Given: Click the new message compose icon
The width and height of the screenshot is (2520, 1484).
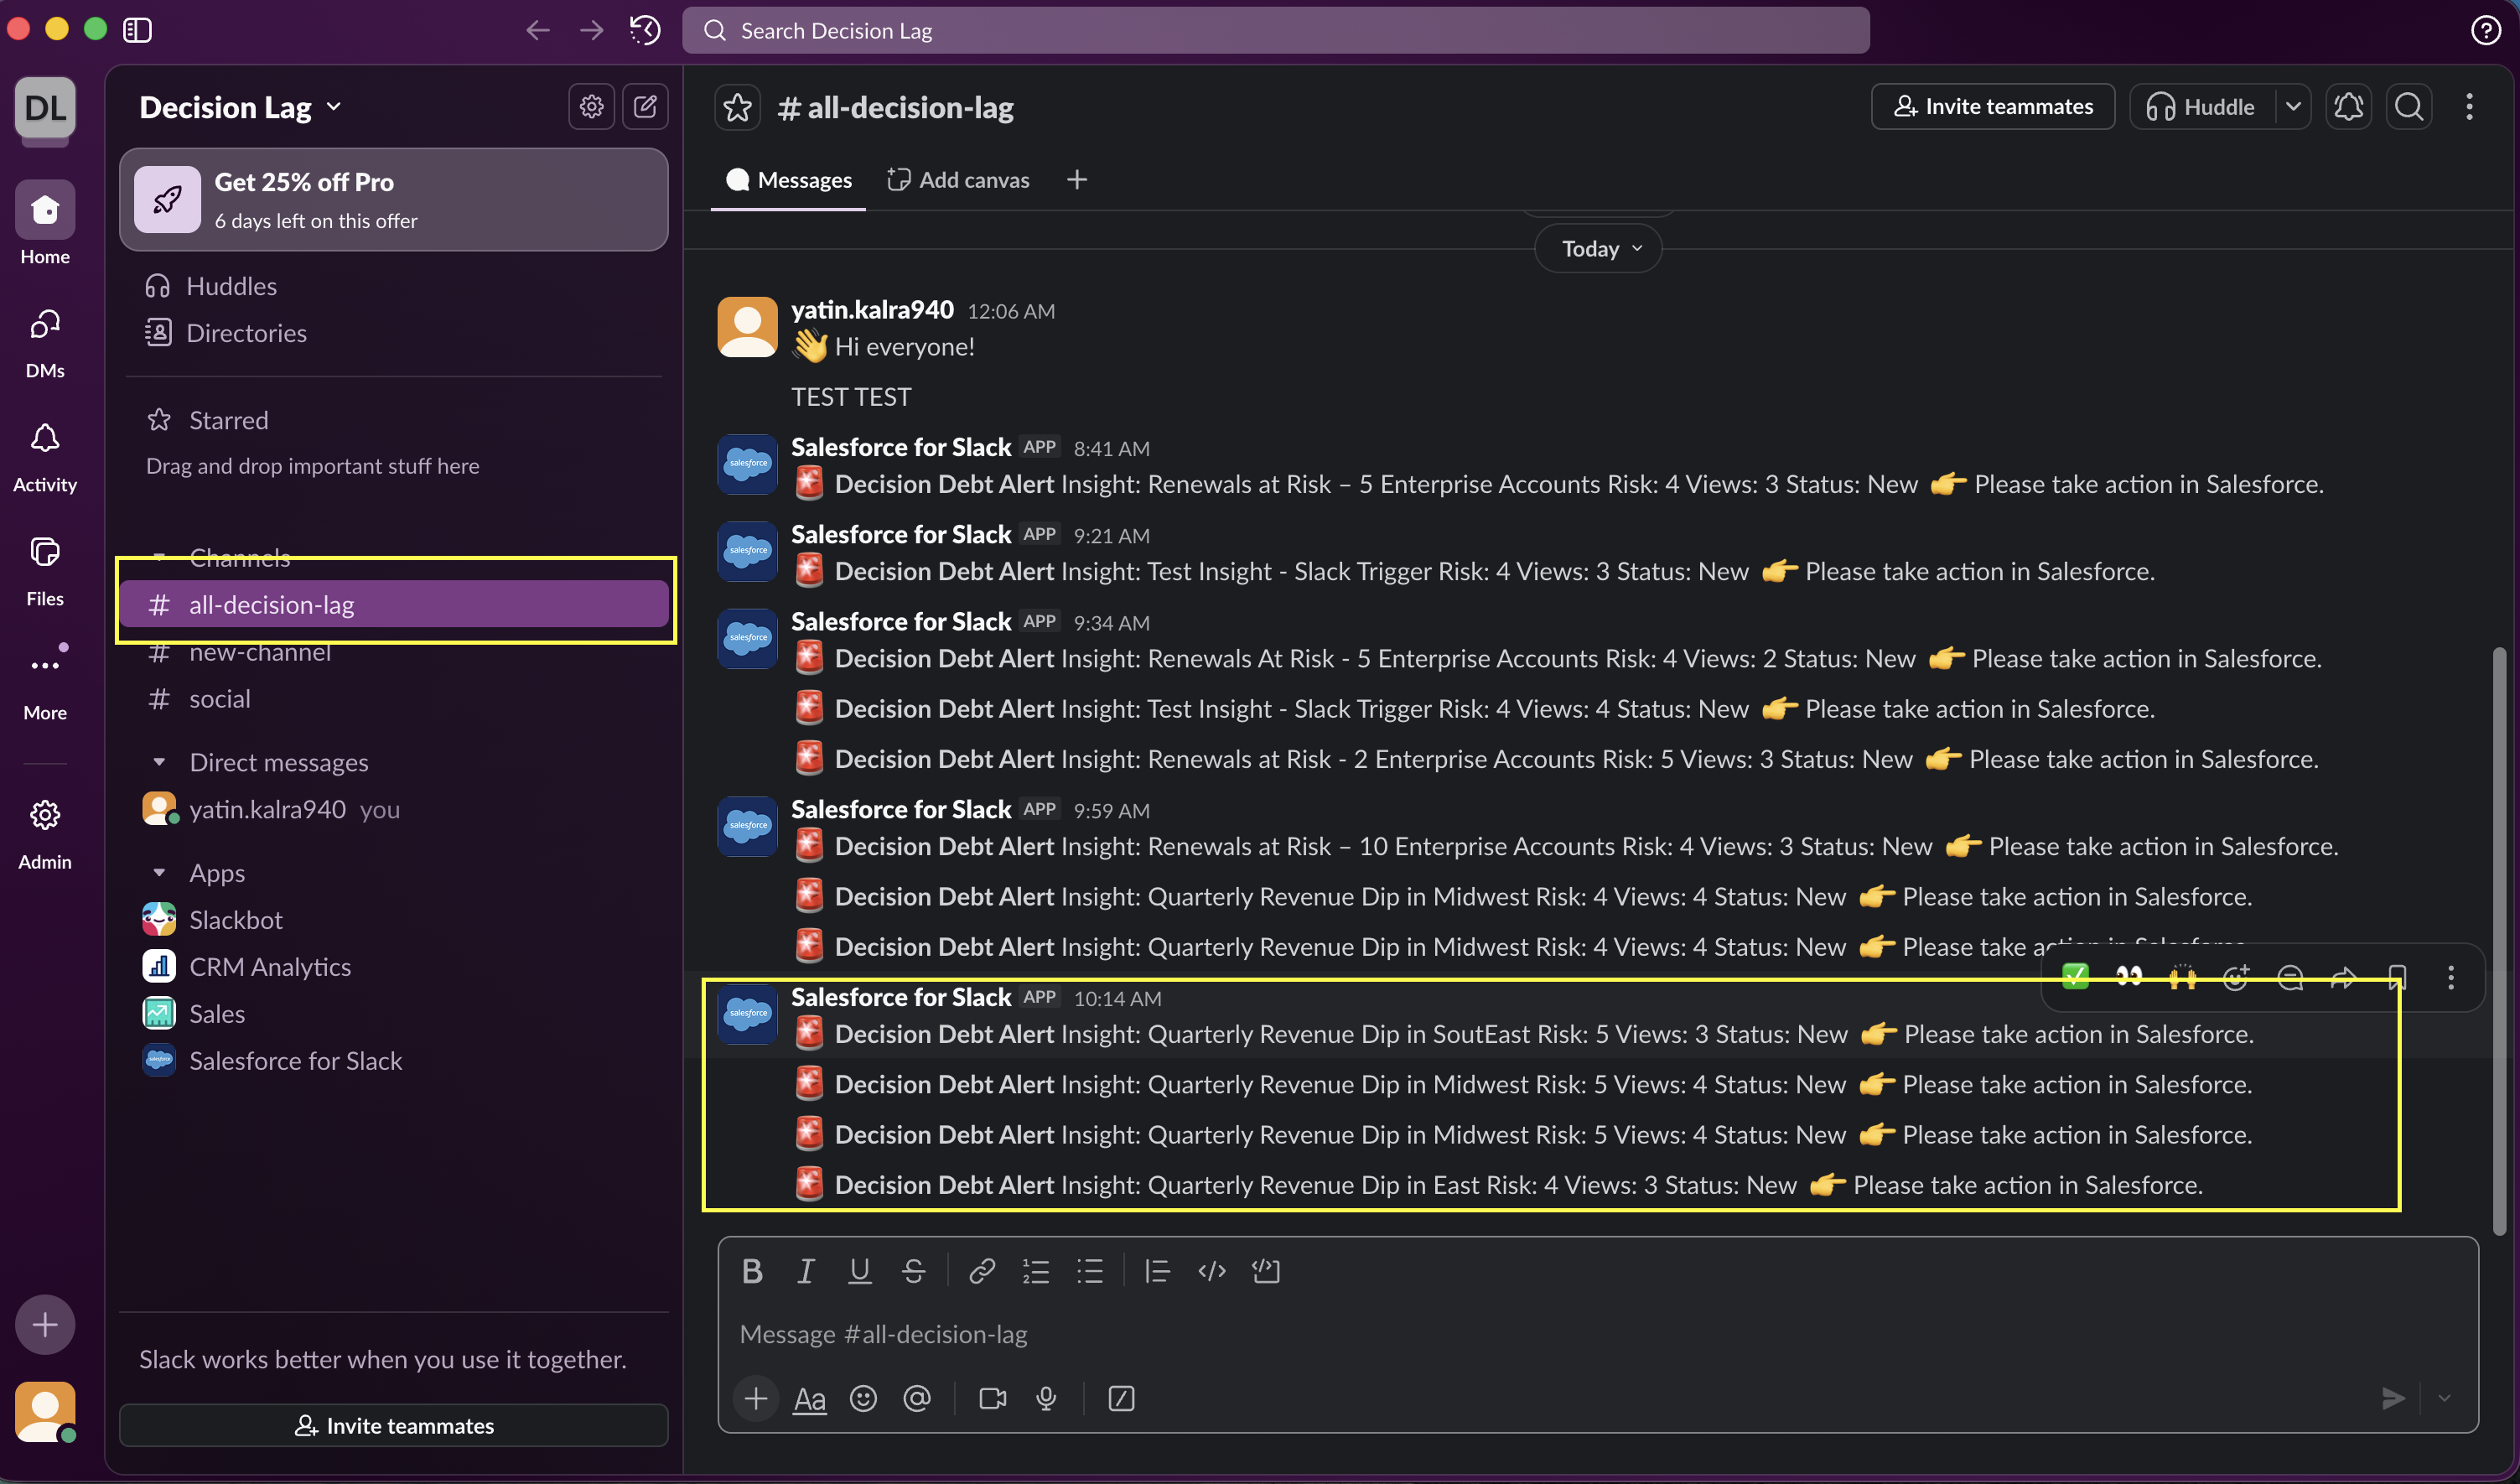Looking at the screenshot, I should 645,106.
